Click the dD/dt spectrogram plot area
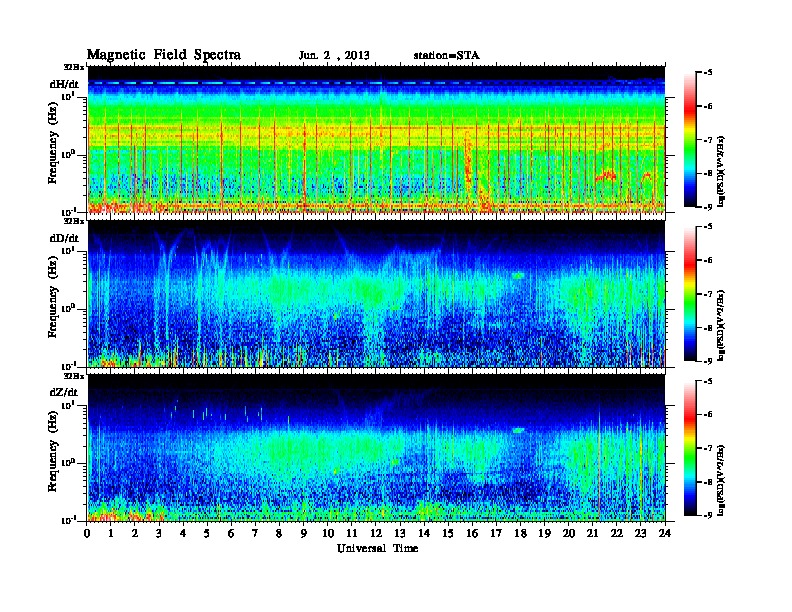 point(376,294)
